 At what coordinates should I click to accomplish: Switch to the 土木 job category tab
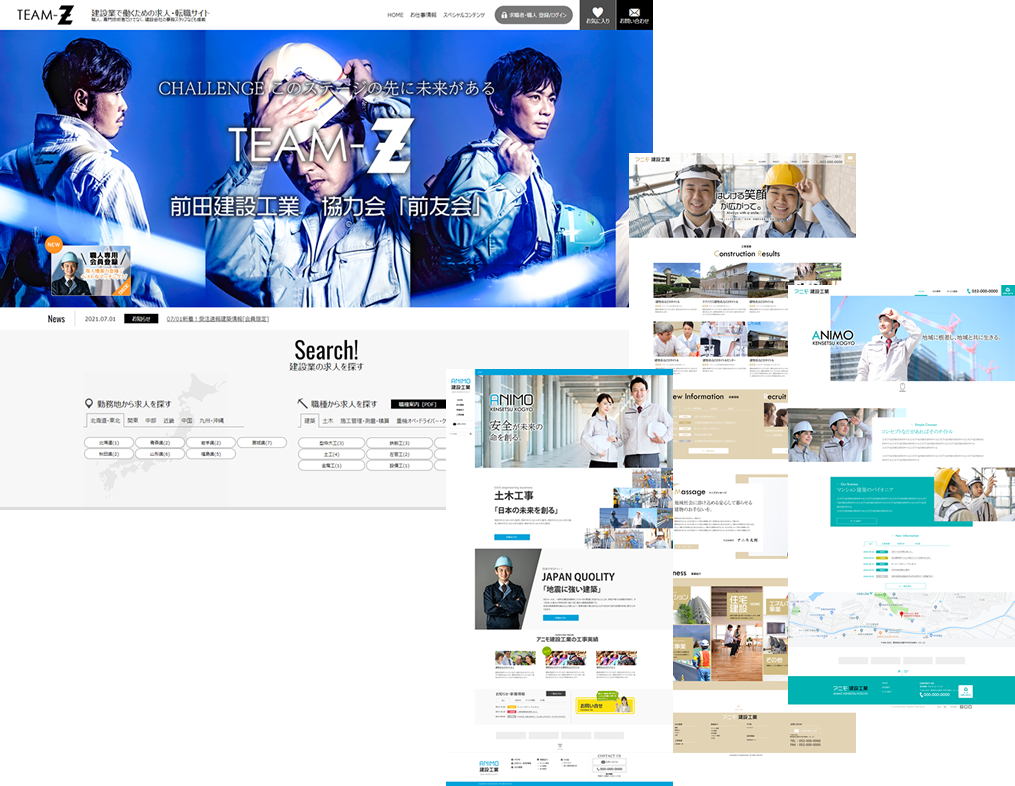[x=327, y=421]
